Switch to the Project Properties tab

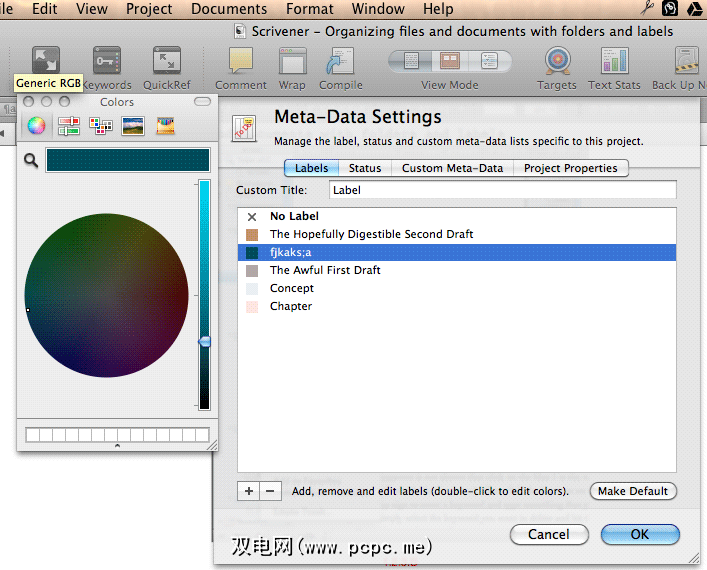(570, 168)
